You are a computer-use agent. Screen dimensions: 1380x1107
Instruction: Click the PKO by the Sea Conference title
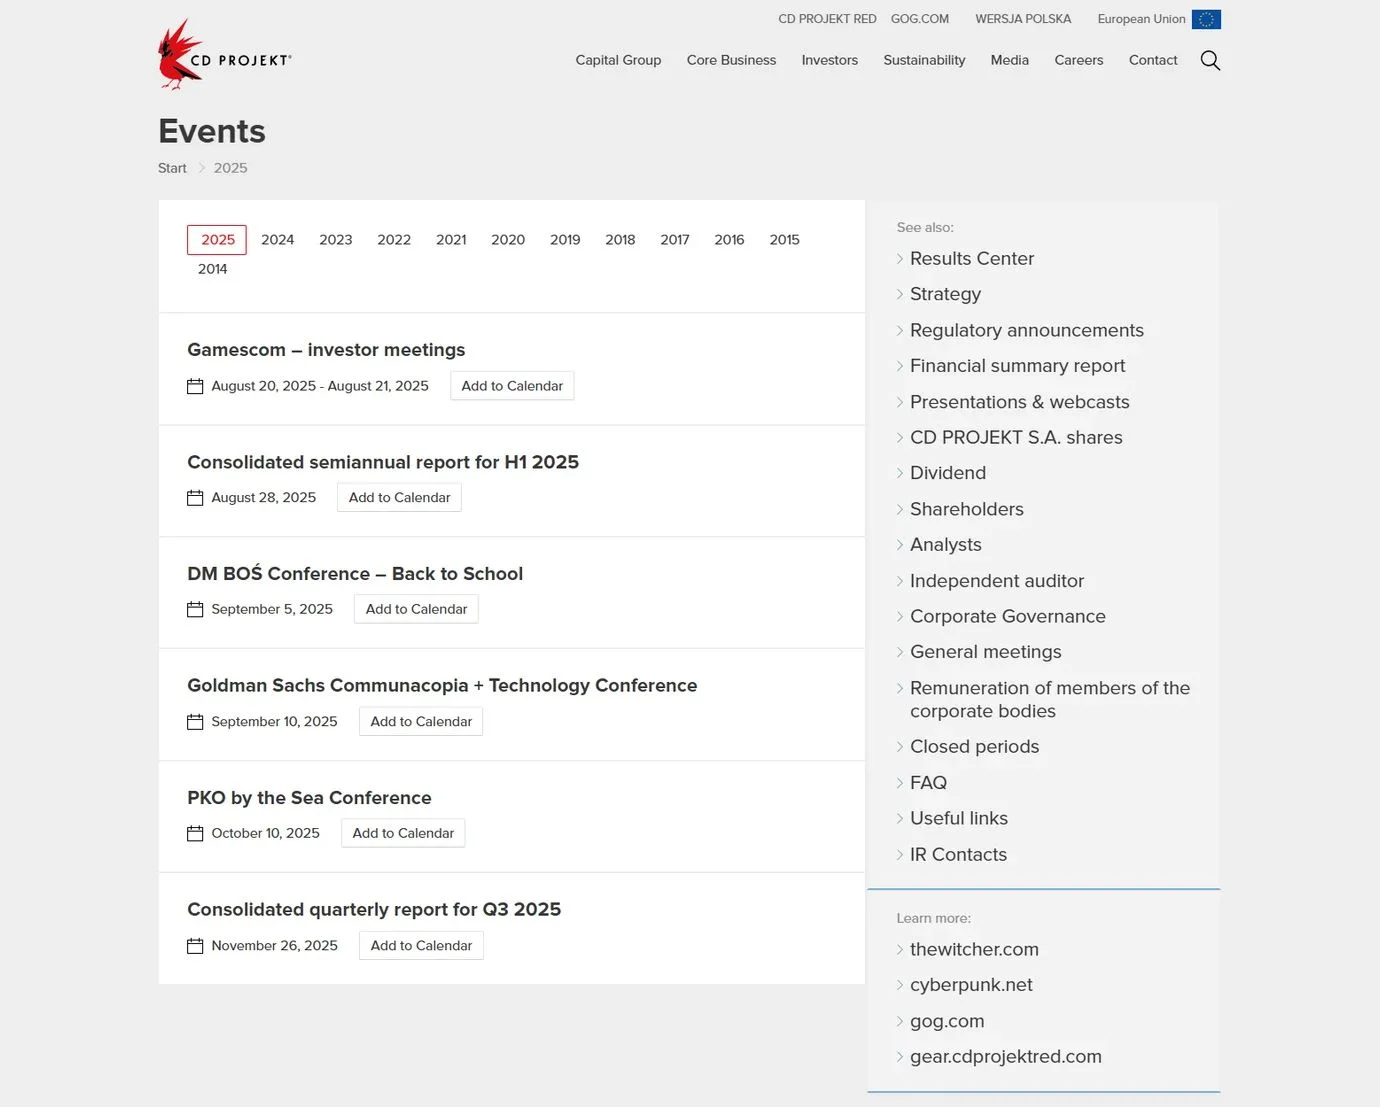coord(309,798)
